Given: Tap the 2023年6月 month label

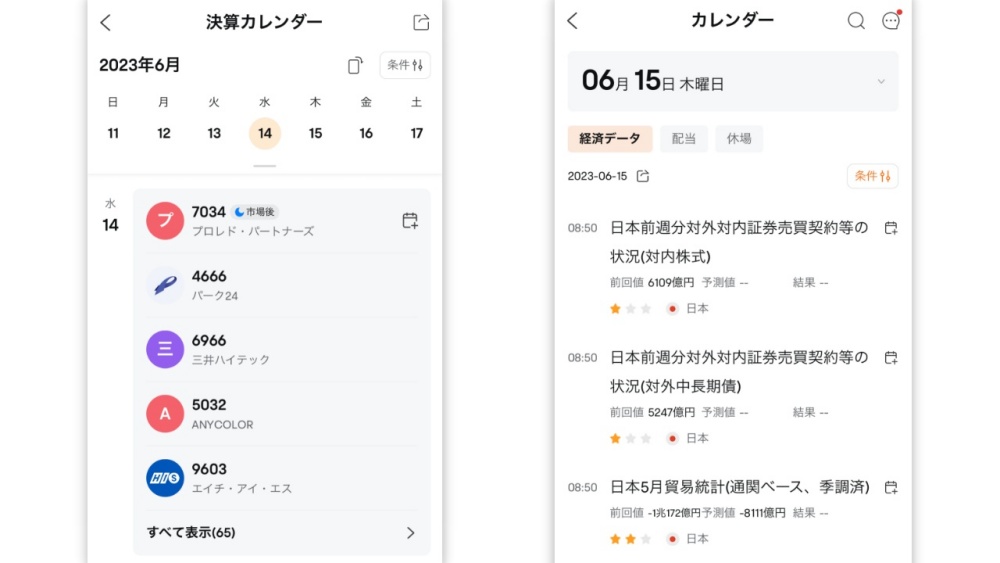Looking at the screenshot, I should [140, 65].
